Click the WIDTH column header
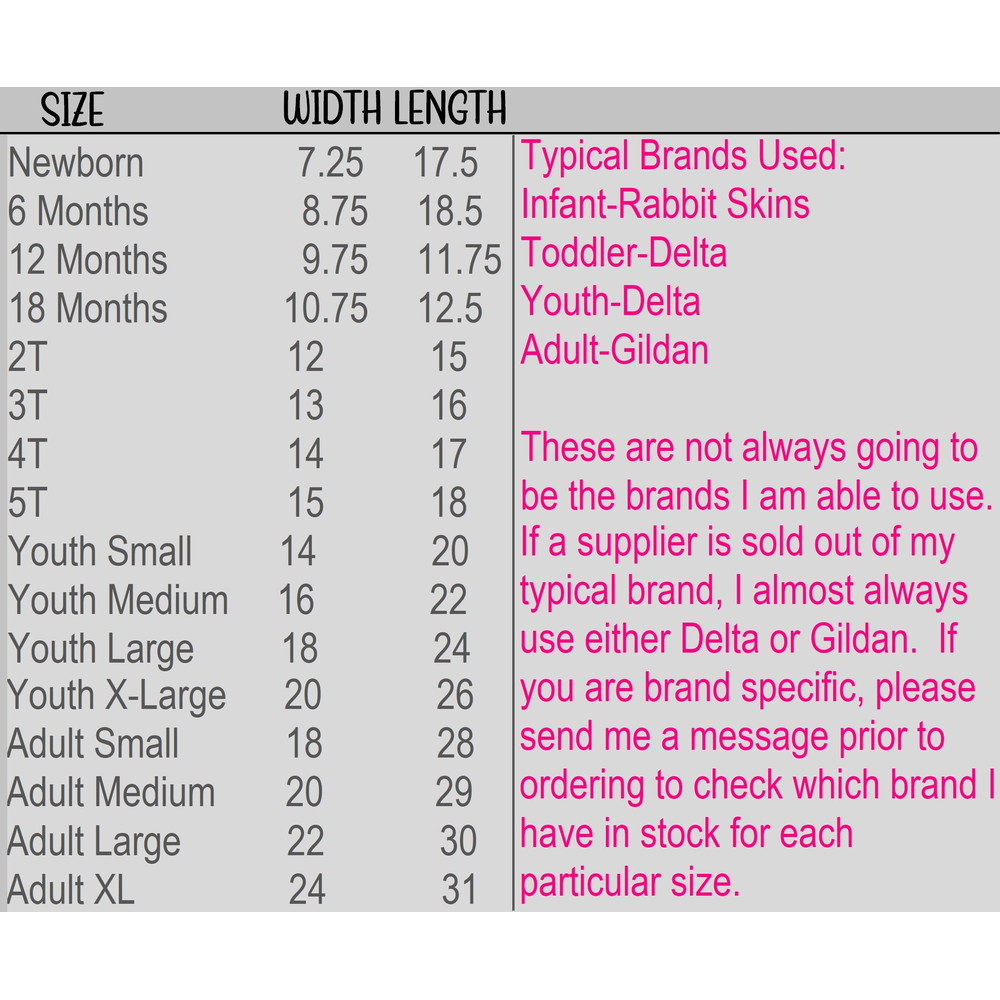This screenshot has height=1000, width=1000. click(x=334, y=110)
